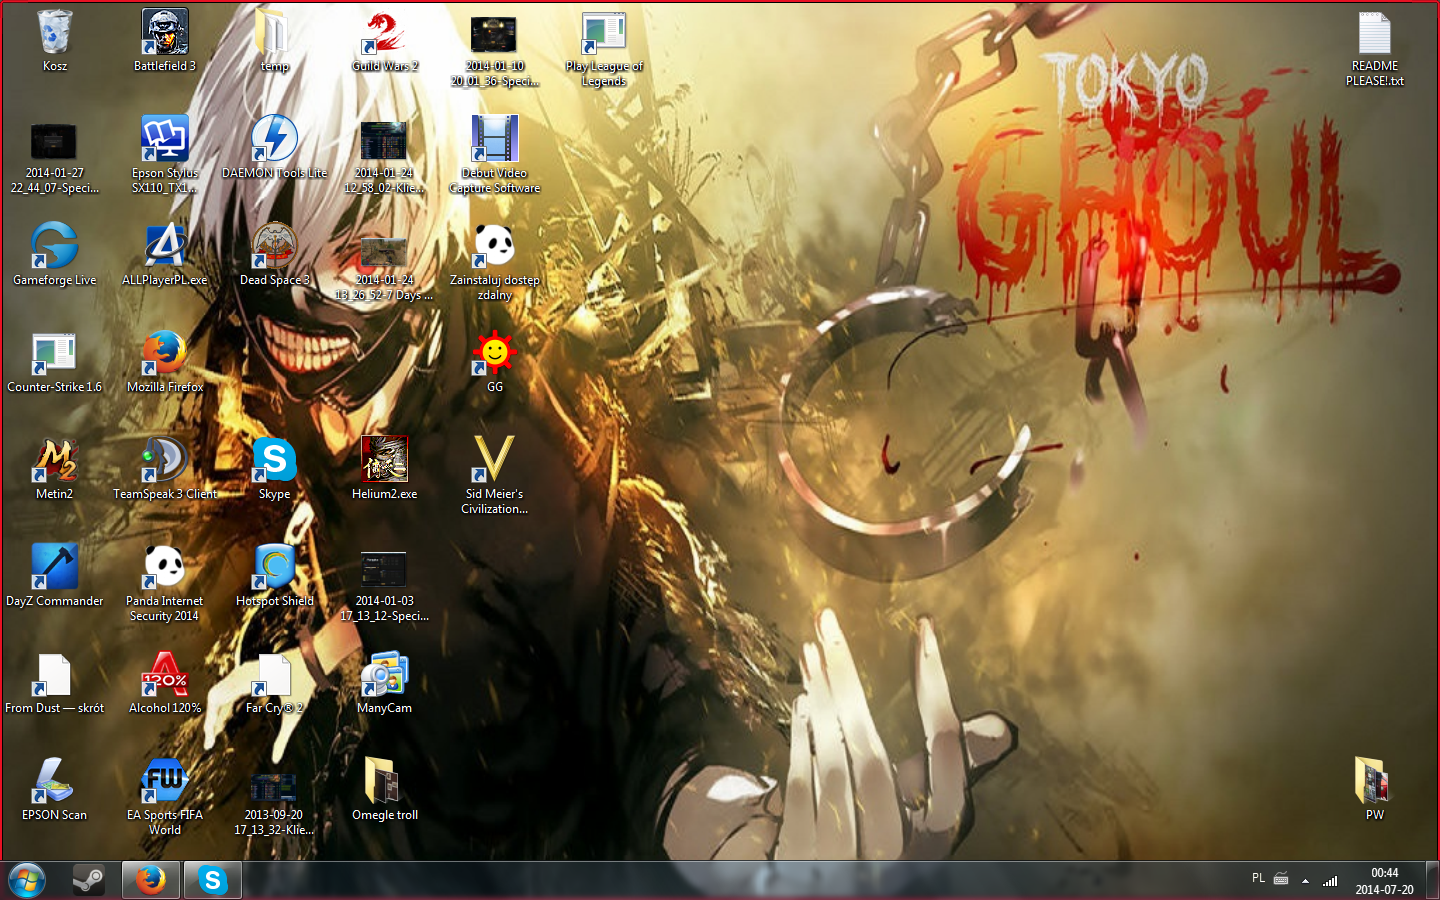This screenshot has width=1440, height=900.
Task: Open network signal tray icon
Action: (x=1330, y=881)
